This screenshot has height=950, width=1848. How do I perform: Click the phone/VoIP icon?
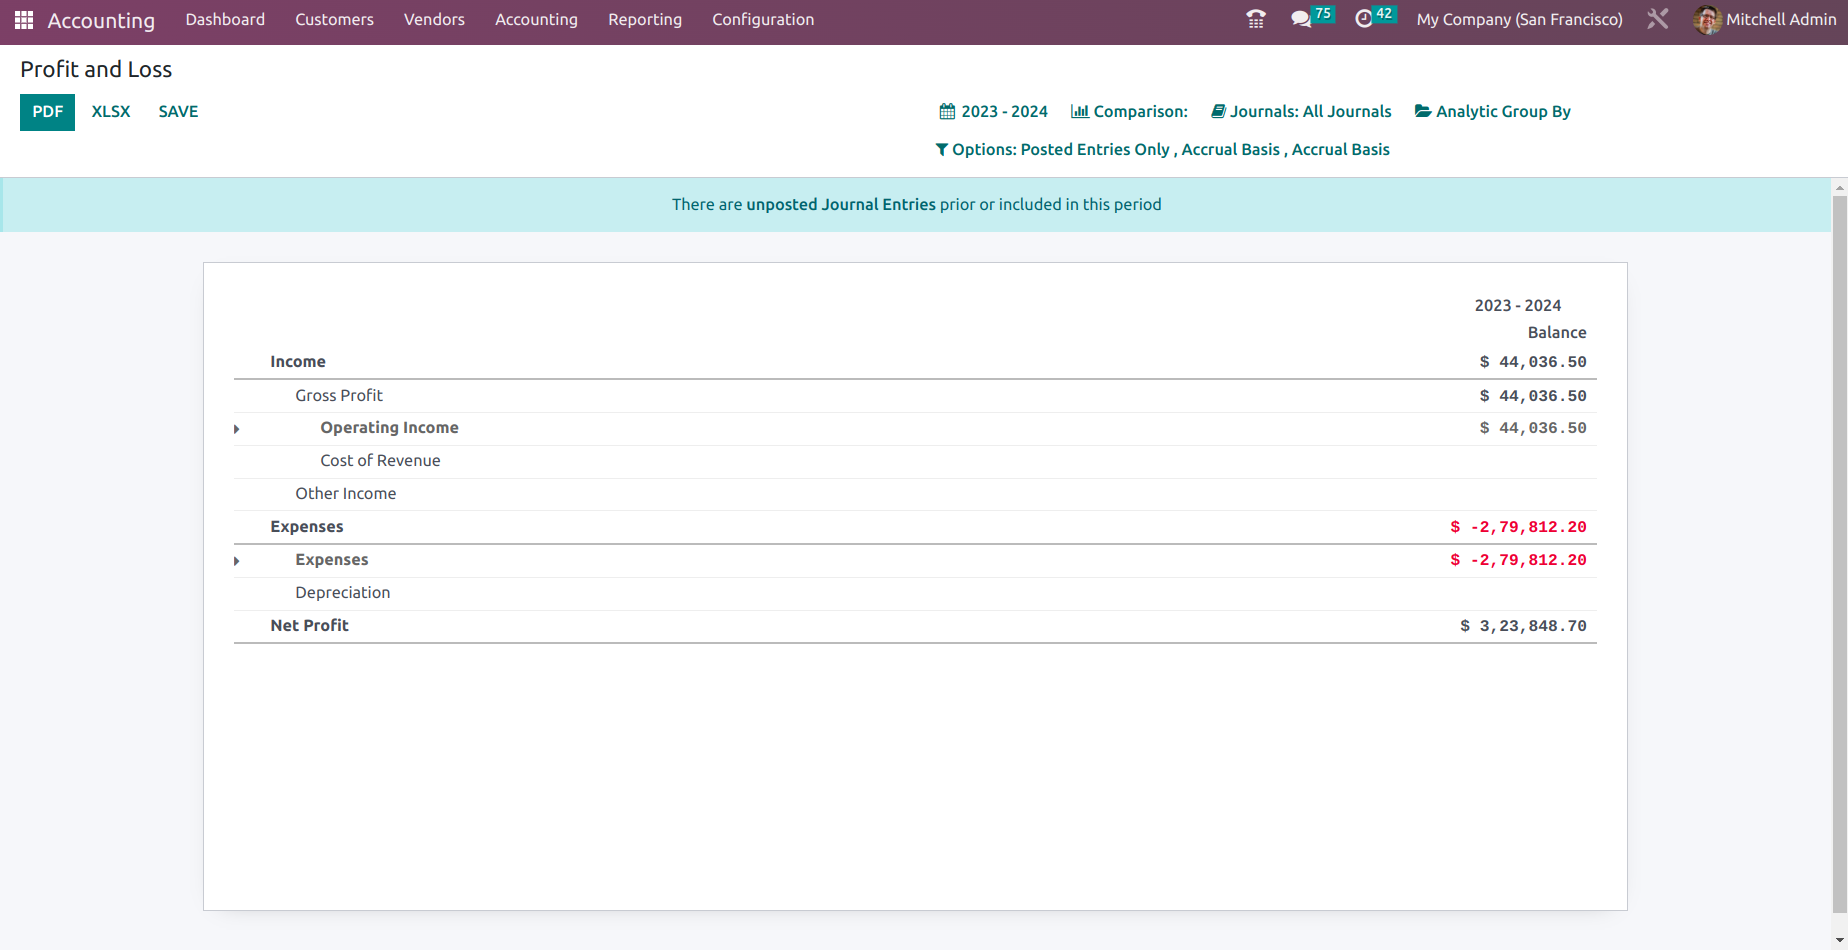point(1255,19)
